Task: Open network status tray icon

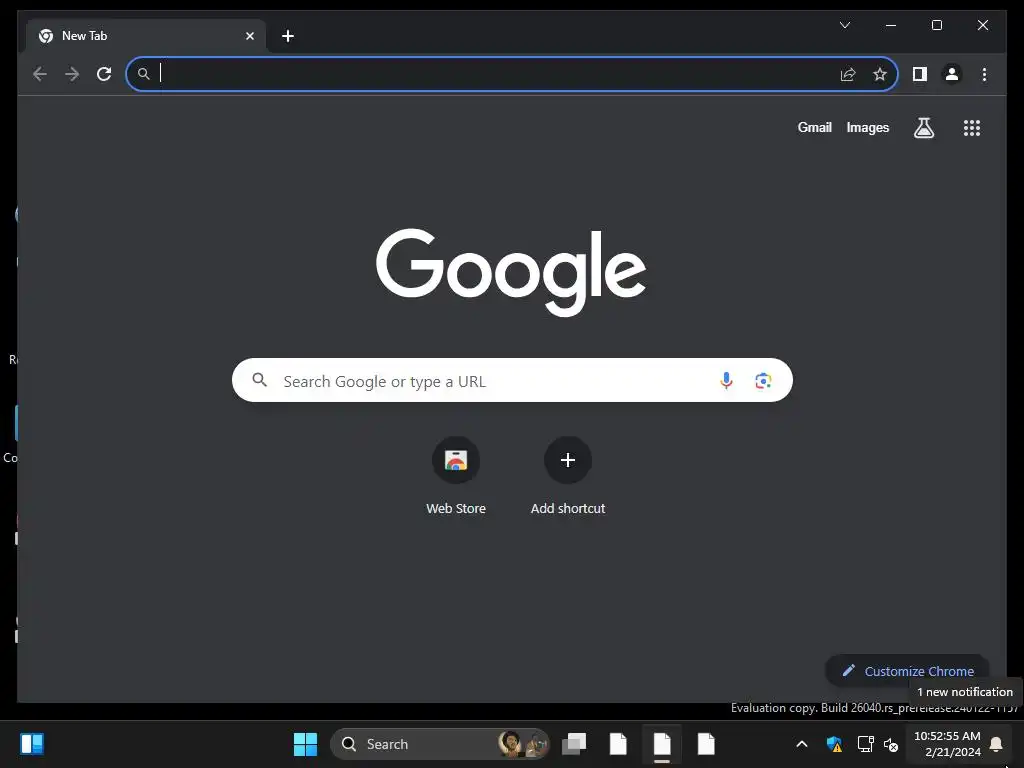Action: [865, 744]
